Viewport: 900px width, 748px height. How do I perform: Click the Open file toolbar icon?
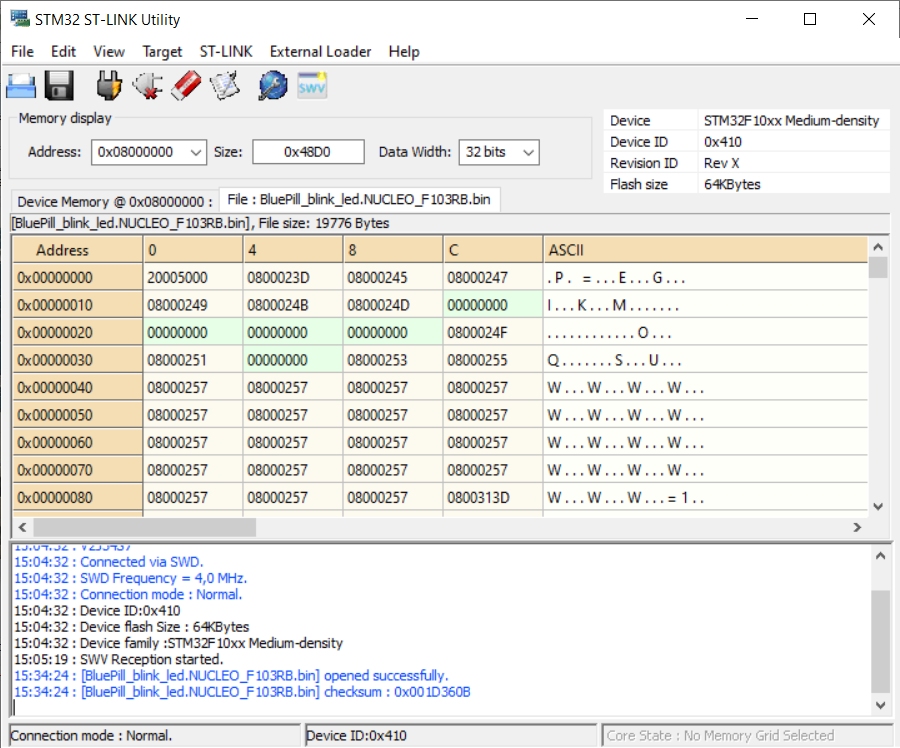click(22, 86)
